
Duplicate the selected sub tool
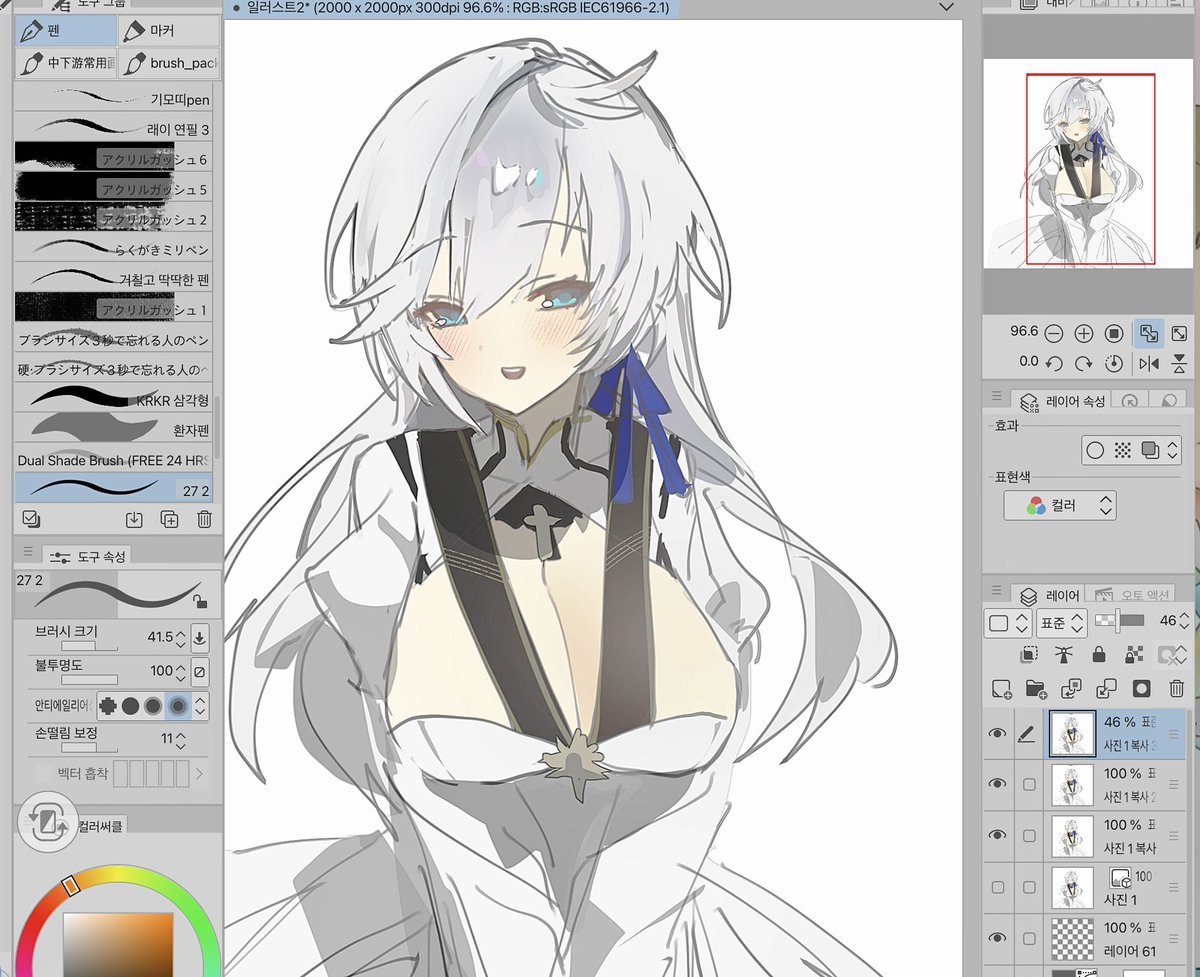pos(169,519)
